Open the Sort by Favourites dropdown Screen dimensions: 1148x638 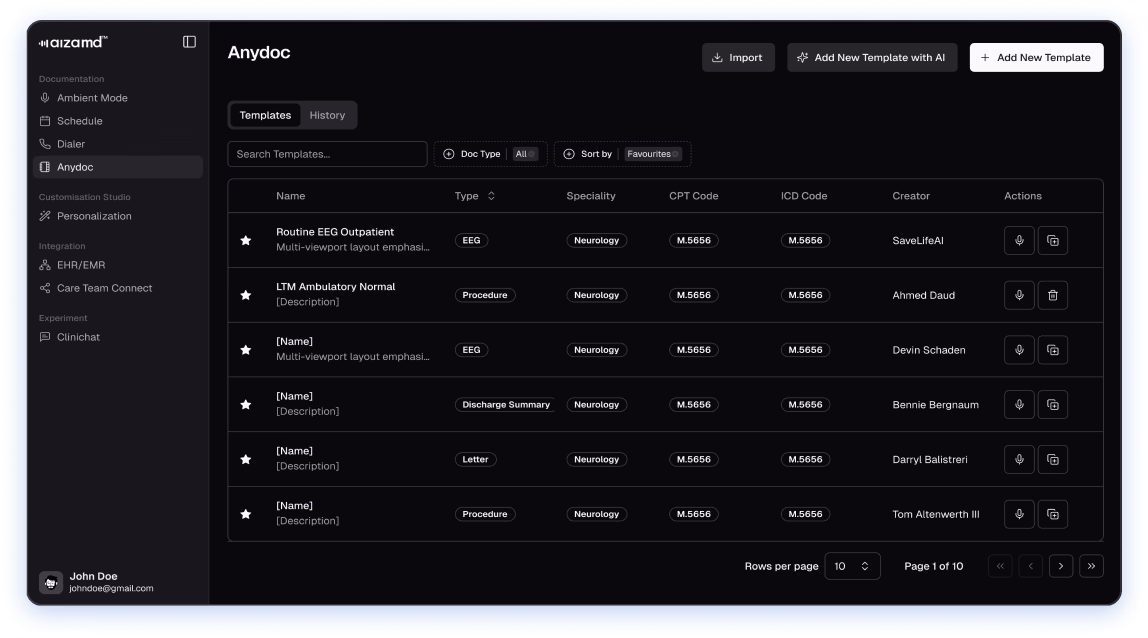point(622,154)
